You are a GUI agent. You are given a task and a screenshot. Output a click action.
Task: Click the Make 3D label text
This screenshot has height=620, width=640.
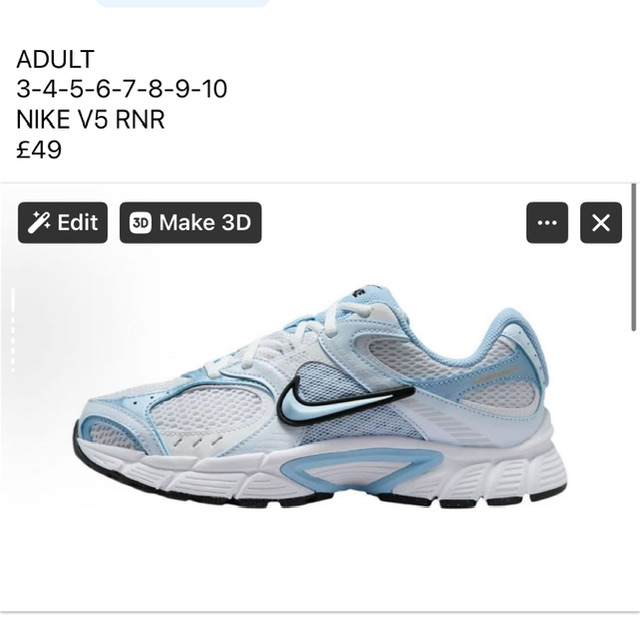tap(205, 222)
